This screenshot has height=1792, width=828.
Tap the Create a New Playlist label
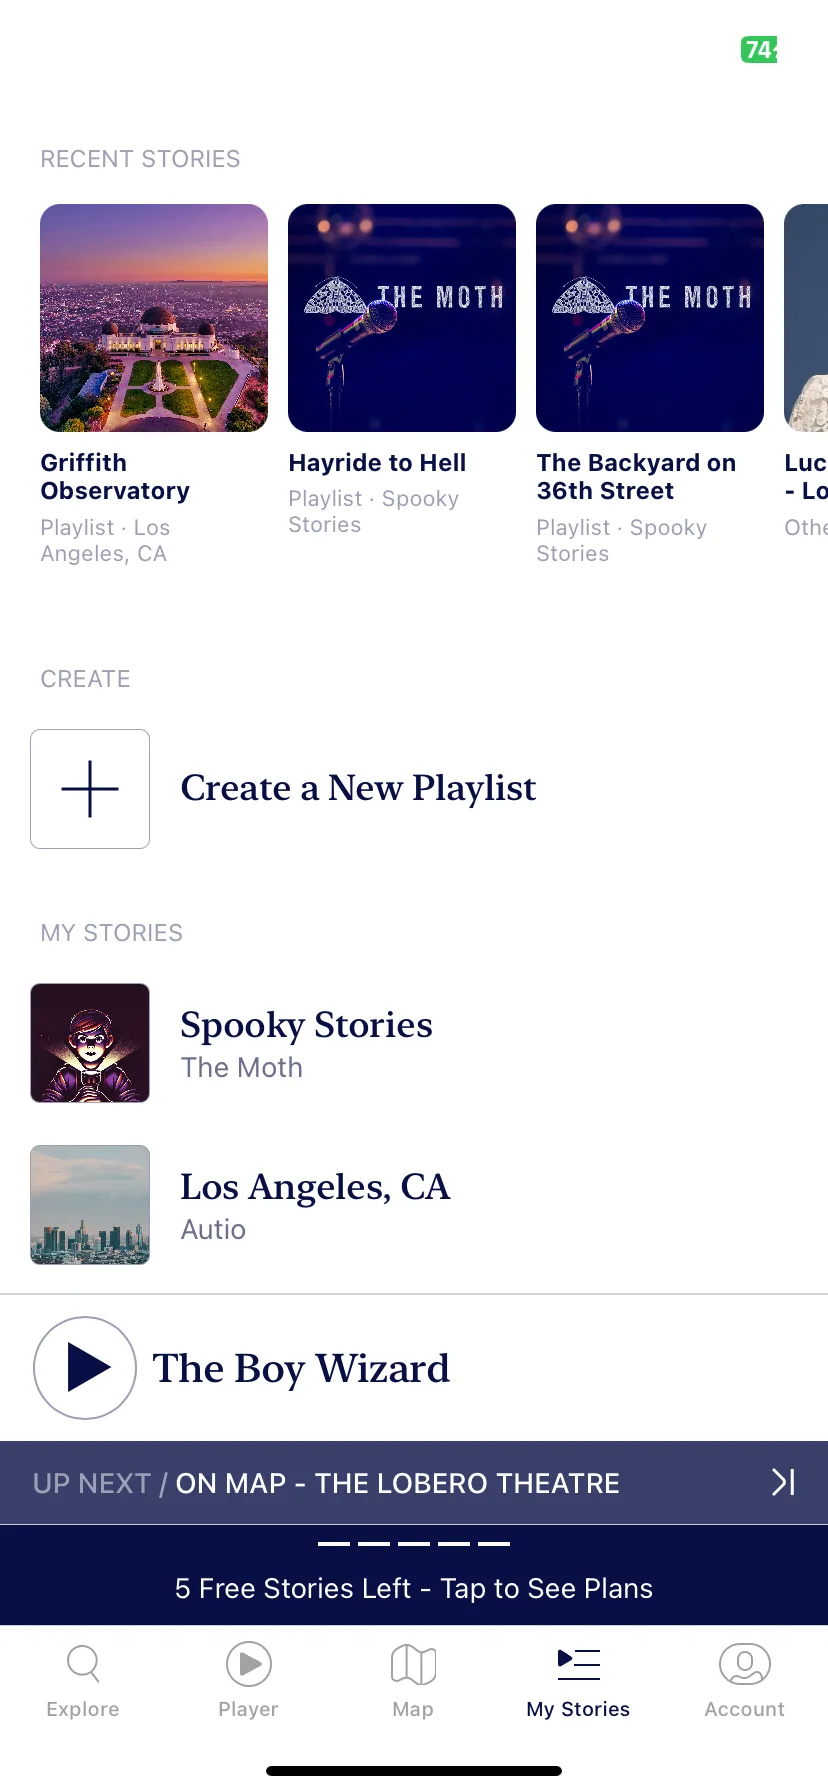pyautogui.click(x=358, y=788)
